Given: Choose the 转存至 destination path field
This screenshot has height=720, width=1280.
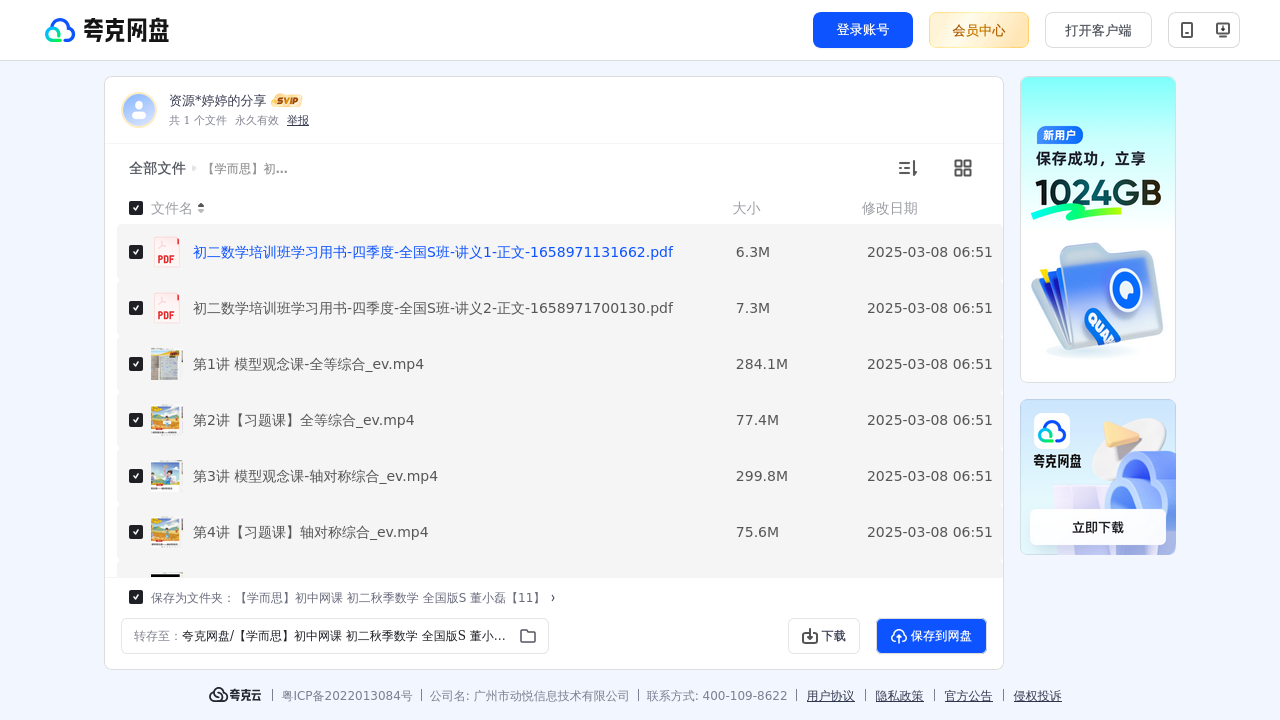Looking at the screenshot, I should pos(335,636).
